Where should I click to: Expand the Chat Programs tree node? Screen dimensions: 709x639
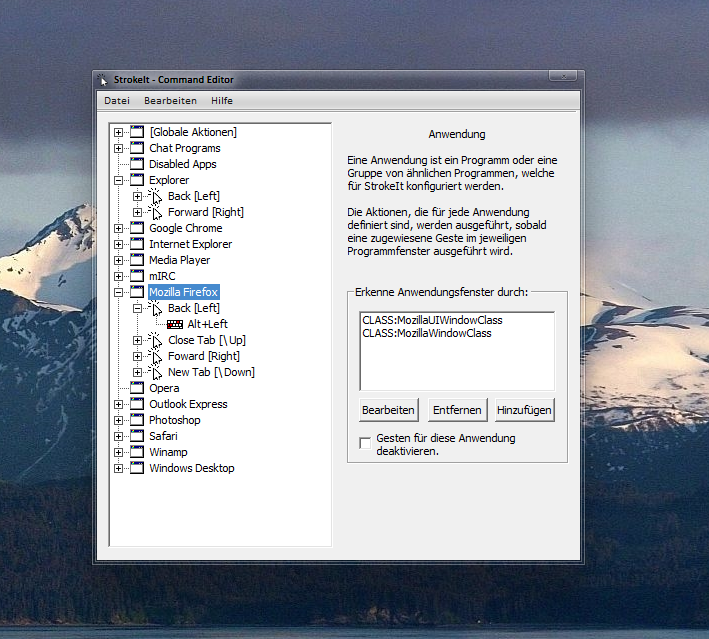pos(118,148)
